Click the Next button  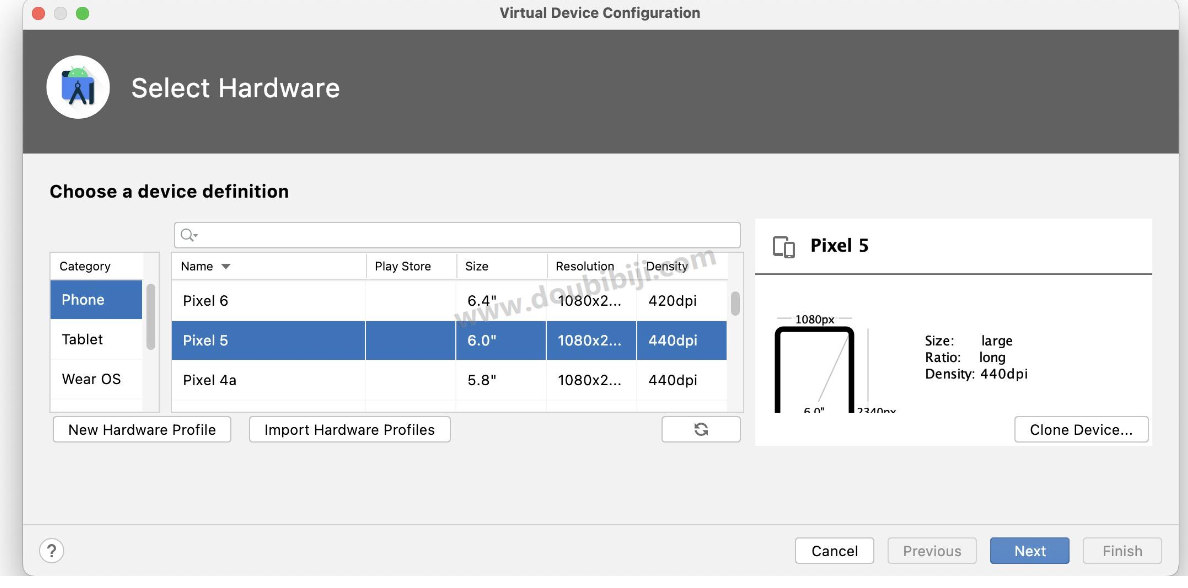click(x=1030, y=551)
